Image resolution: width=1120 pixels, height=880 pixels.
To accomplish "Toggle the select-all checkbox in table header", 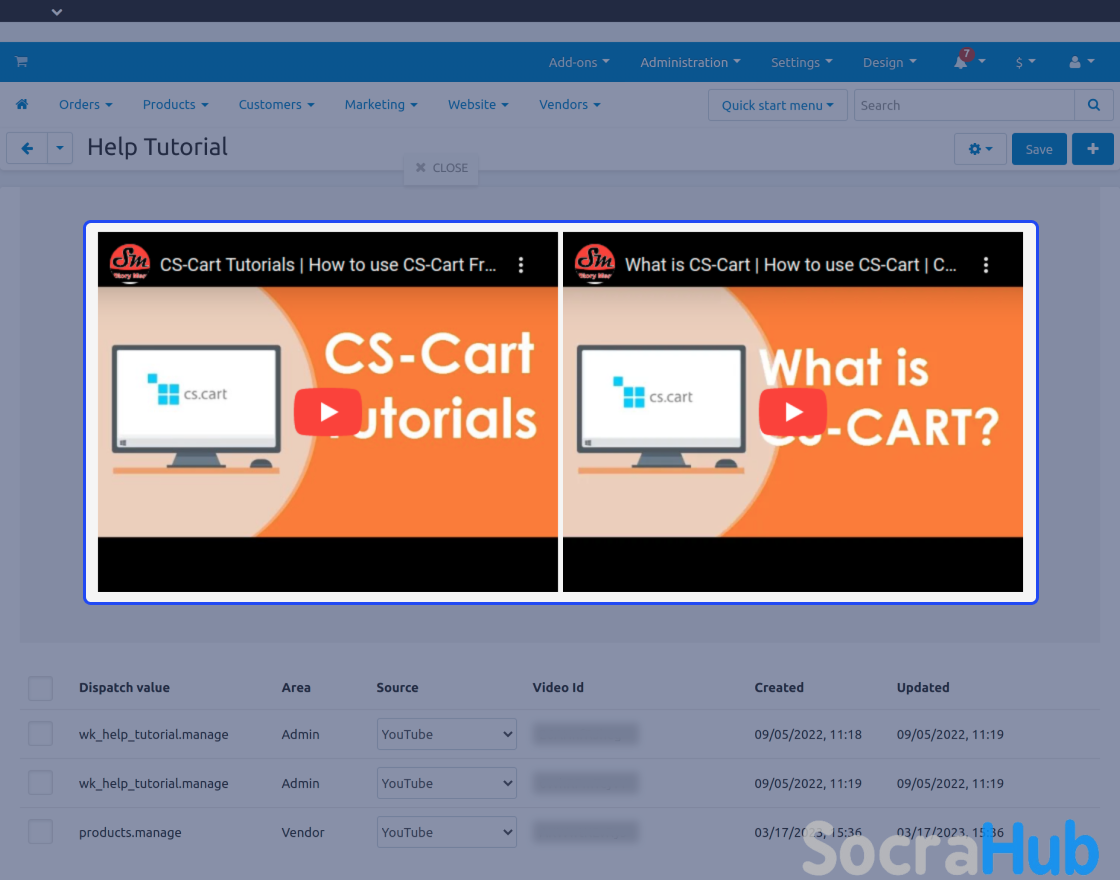I will [40, 688].
